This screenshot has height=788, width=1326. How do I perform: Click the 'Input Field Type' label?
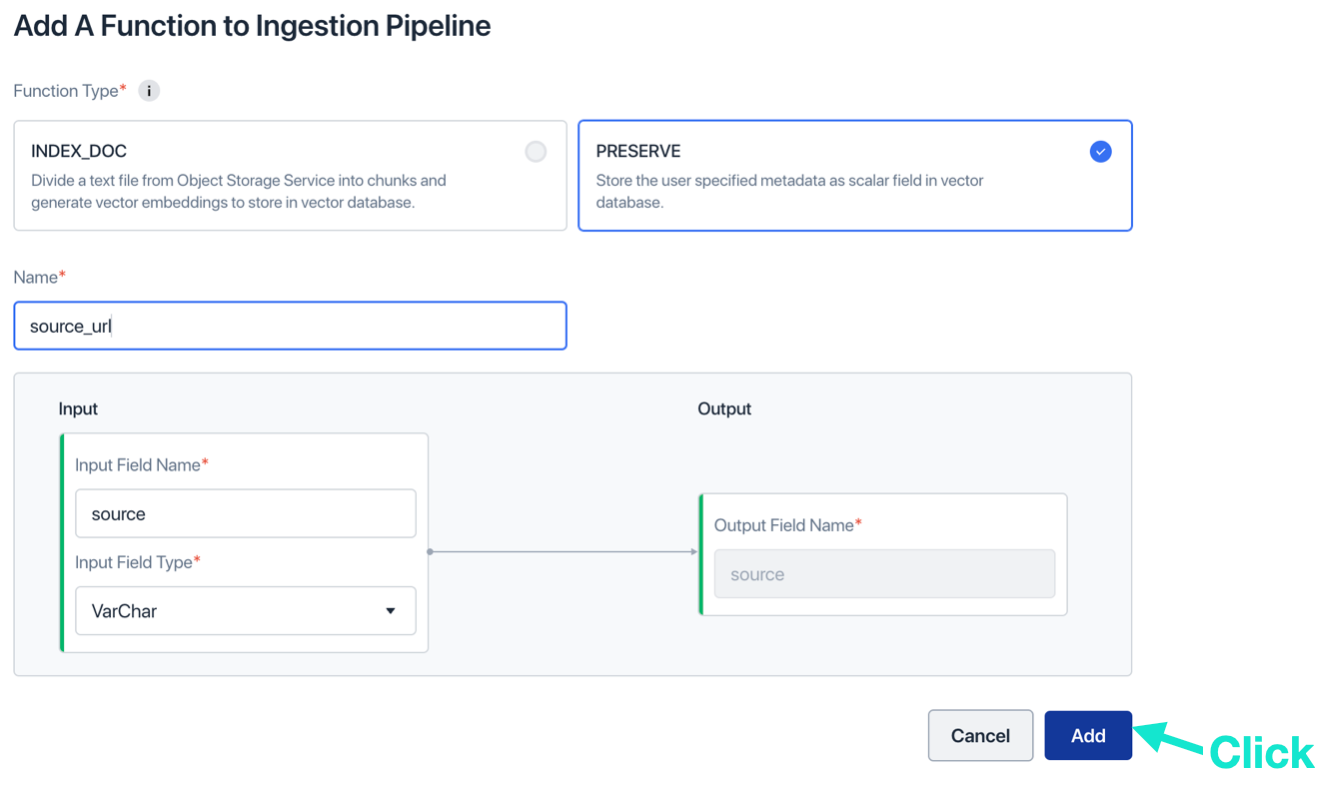(x=137, y=562)
